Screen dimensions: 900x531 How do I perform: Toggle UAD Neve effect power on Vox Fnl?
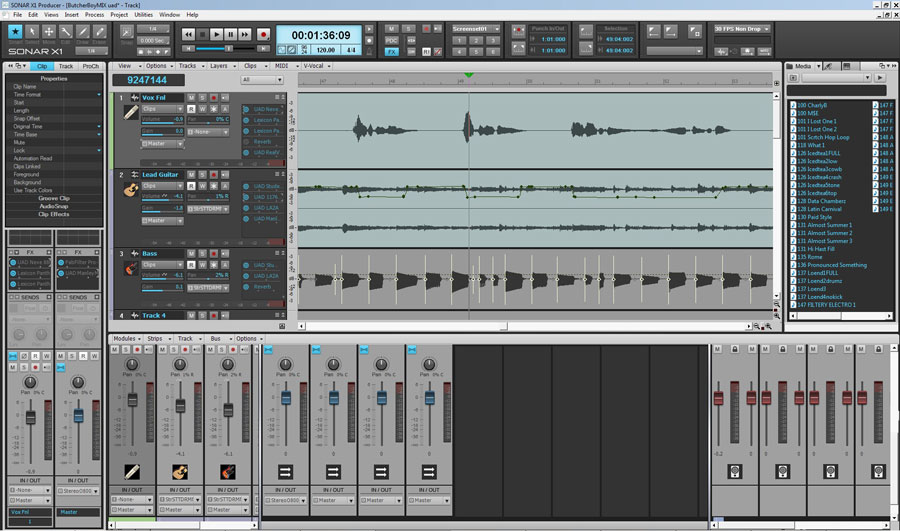[246, 109]
